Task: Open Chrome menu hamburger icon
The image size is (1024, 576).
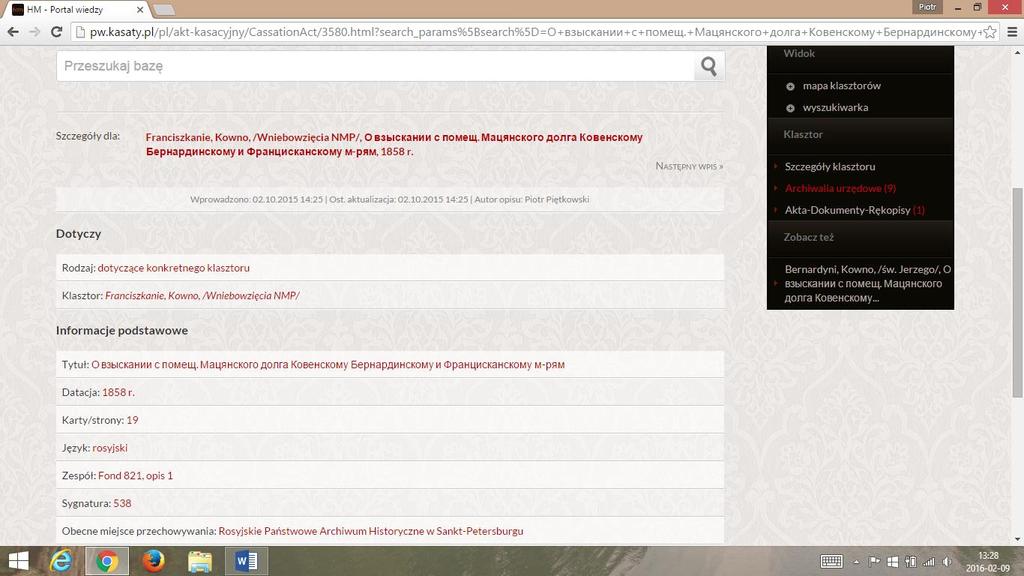Action: coord(1012,31)
